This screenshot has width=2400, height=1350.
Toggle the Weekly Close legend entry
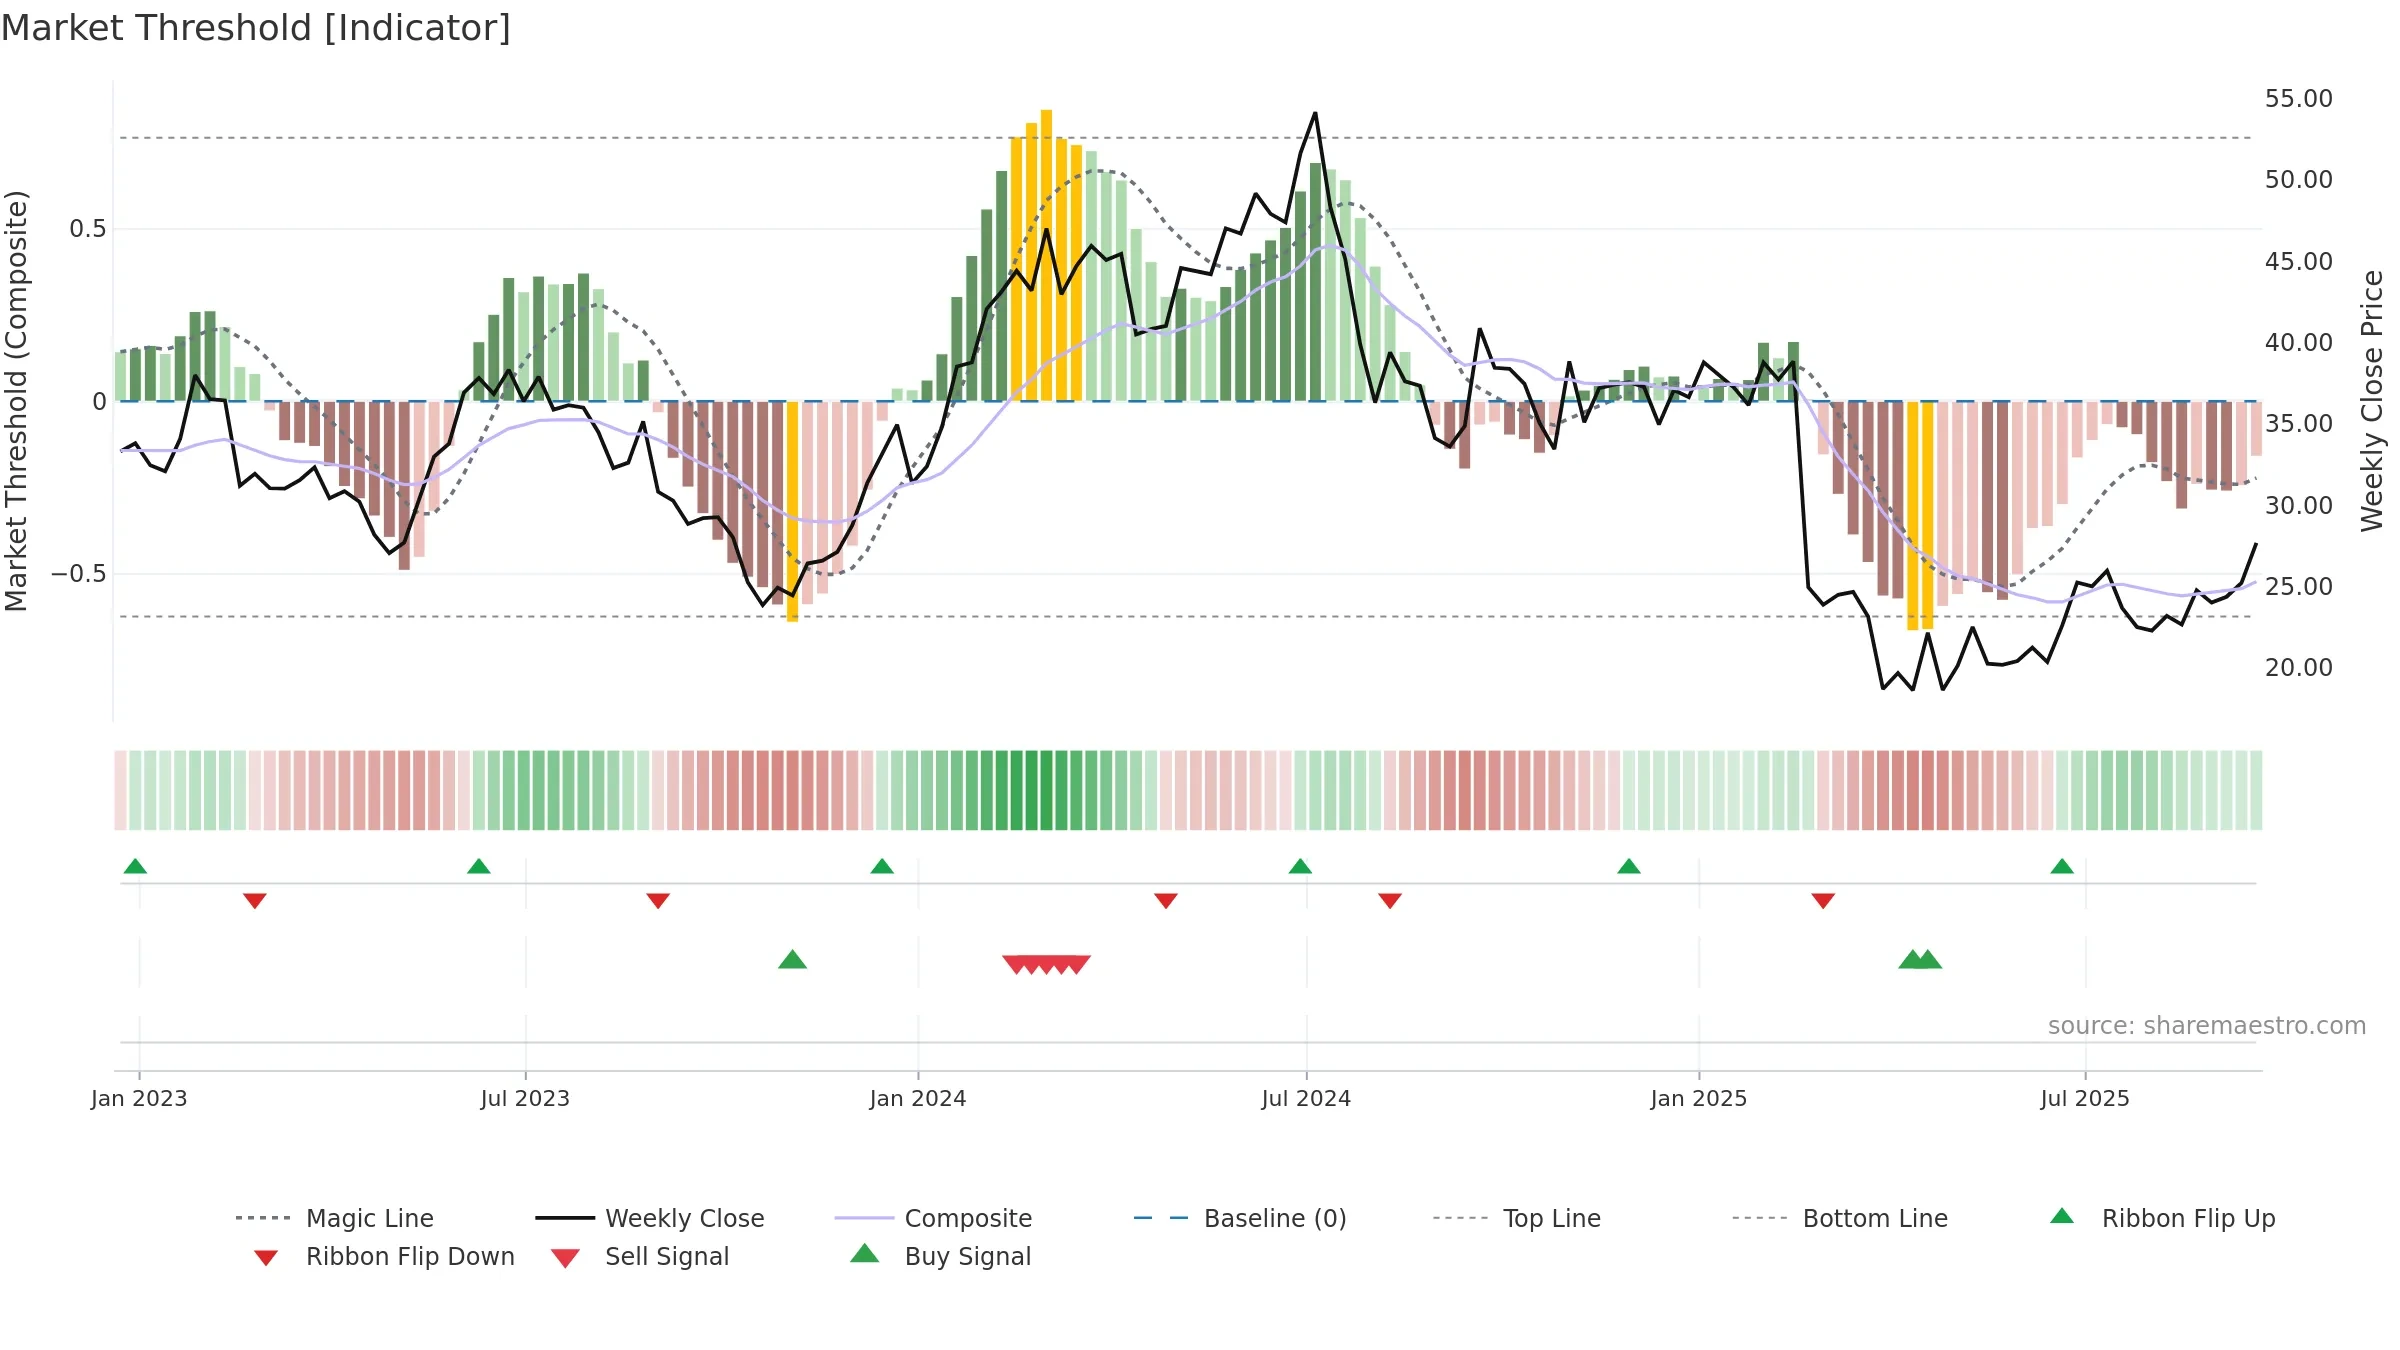(x=650, y=1218)
